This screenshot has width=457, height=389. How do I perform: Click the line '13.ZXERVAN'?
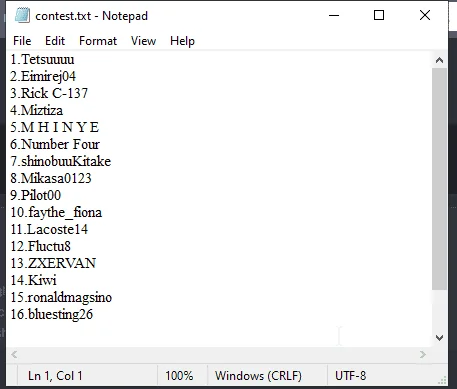(53, 264)
